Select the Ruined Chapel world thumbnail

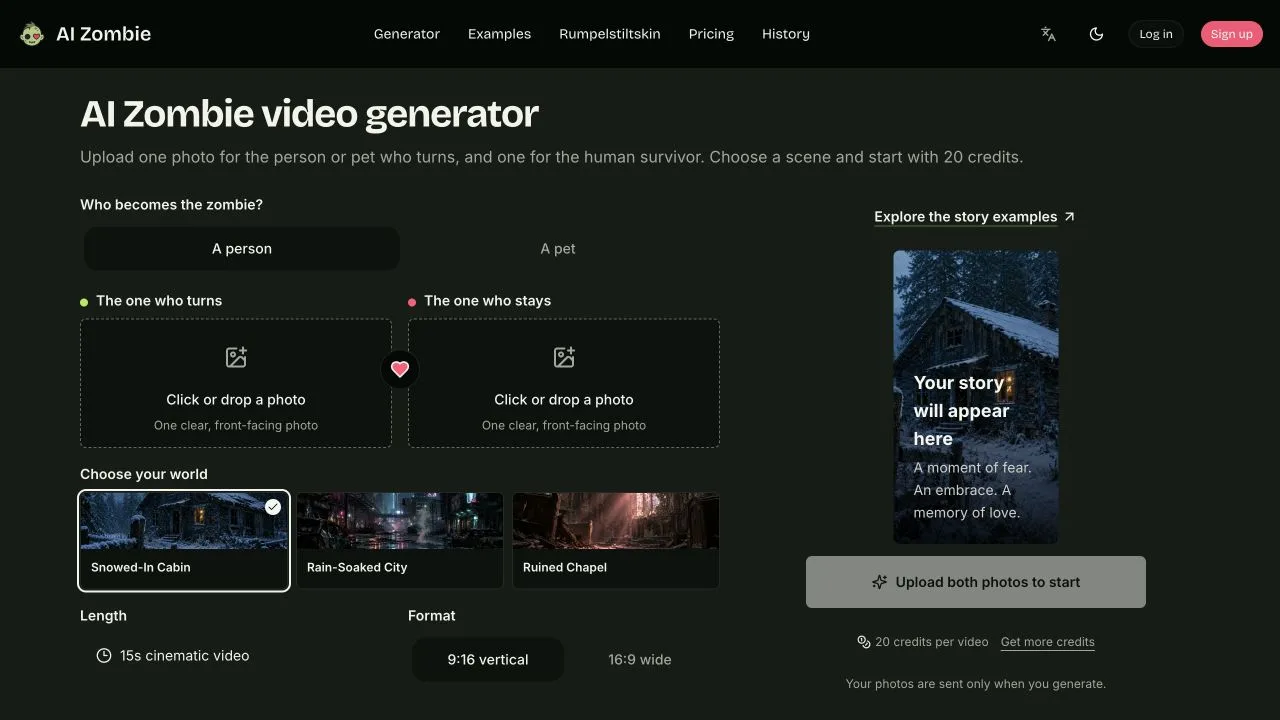tap(616, 540)
